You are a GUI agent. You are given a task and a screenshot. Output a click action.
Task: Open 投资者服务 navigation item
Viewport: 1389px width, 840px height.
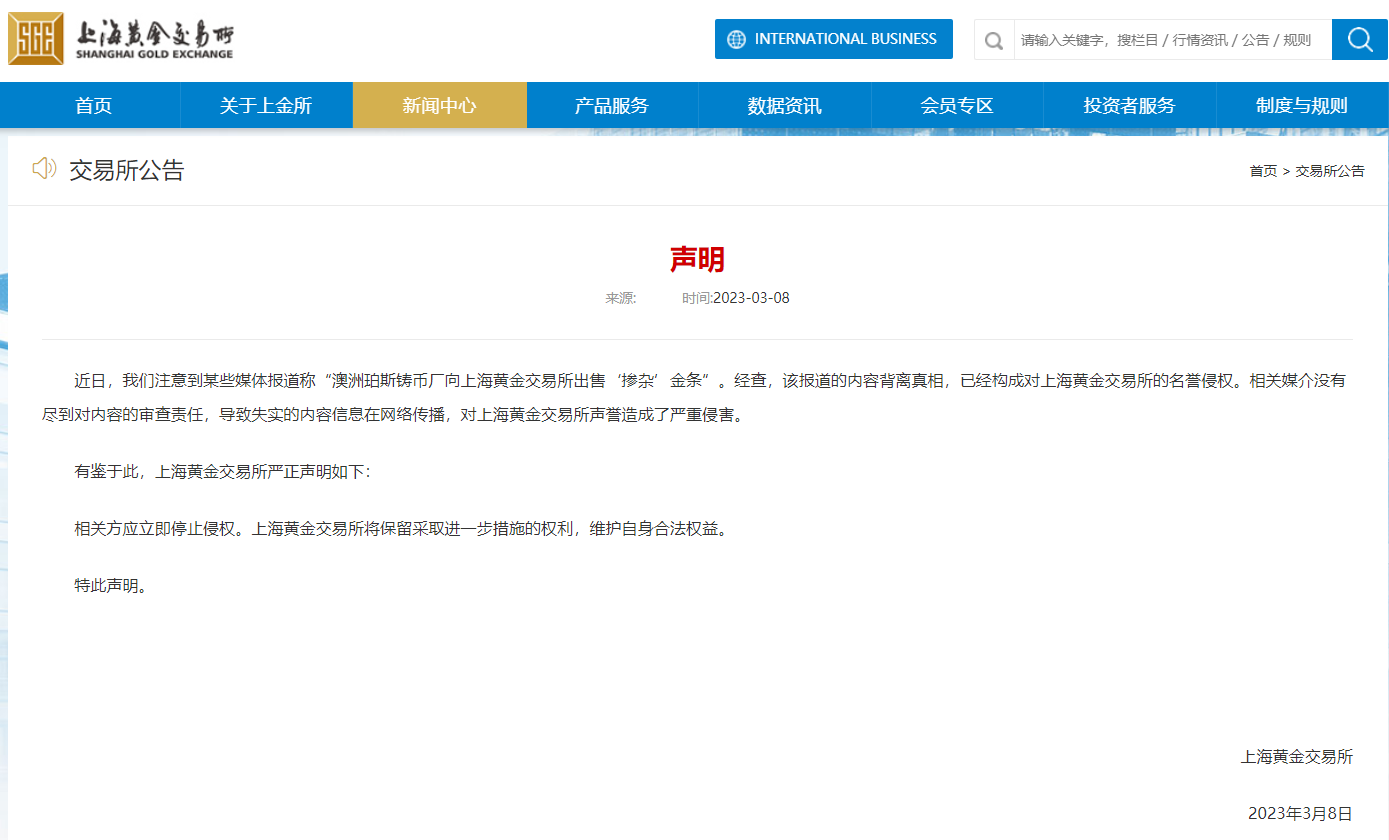1129,105
